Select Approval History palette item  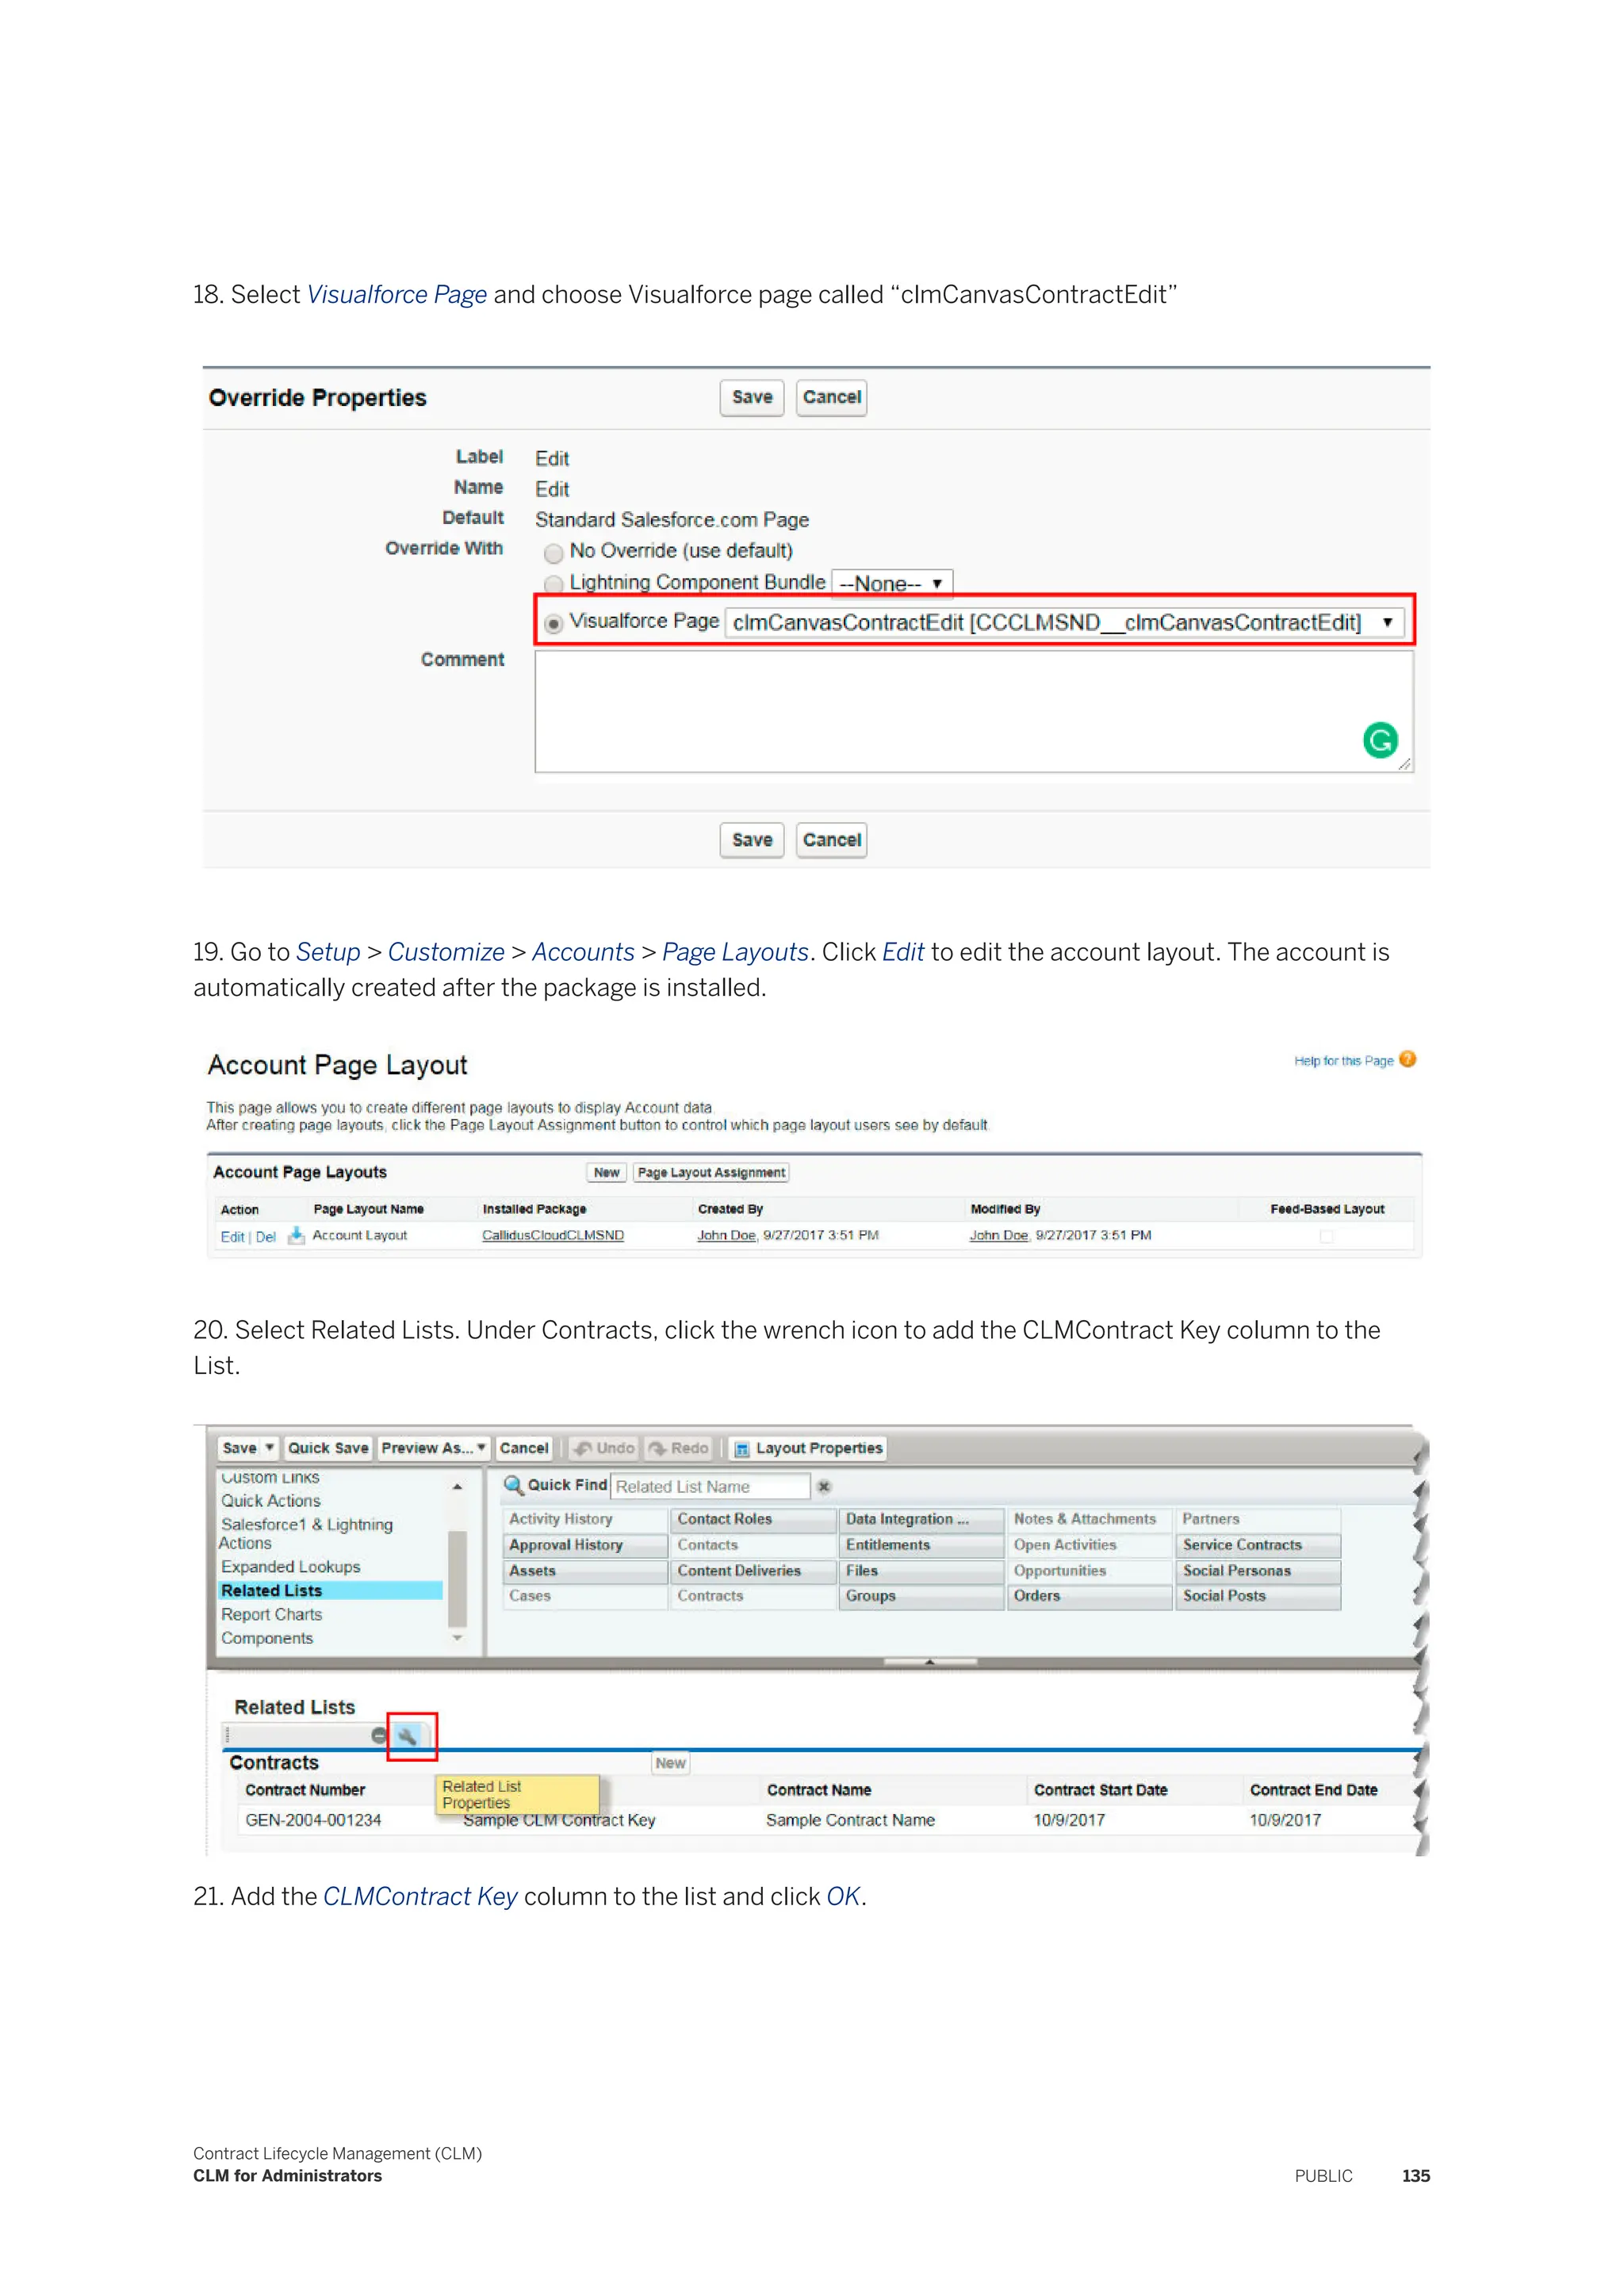585,1545
